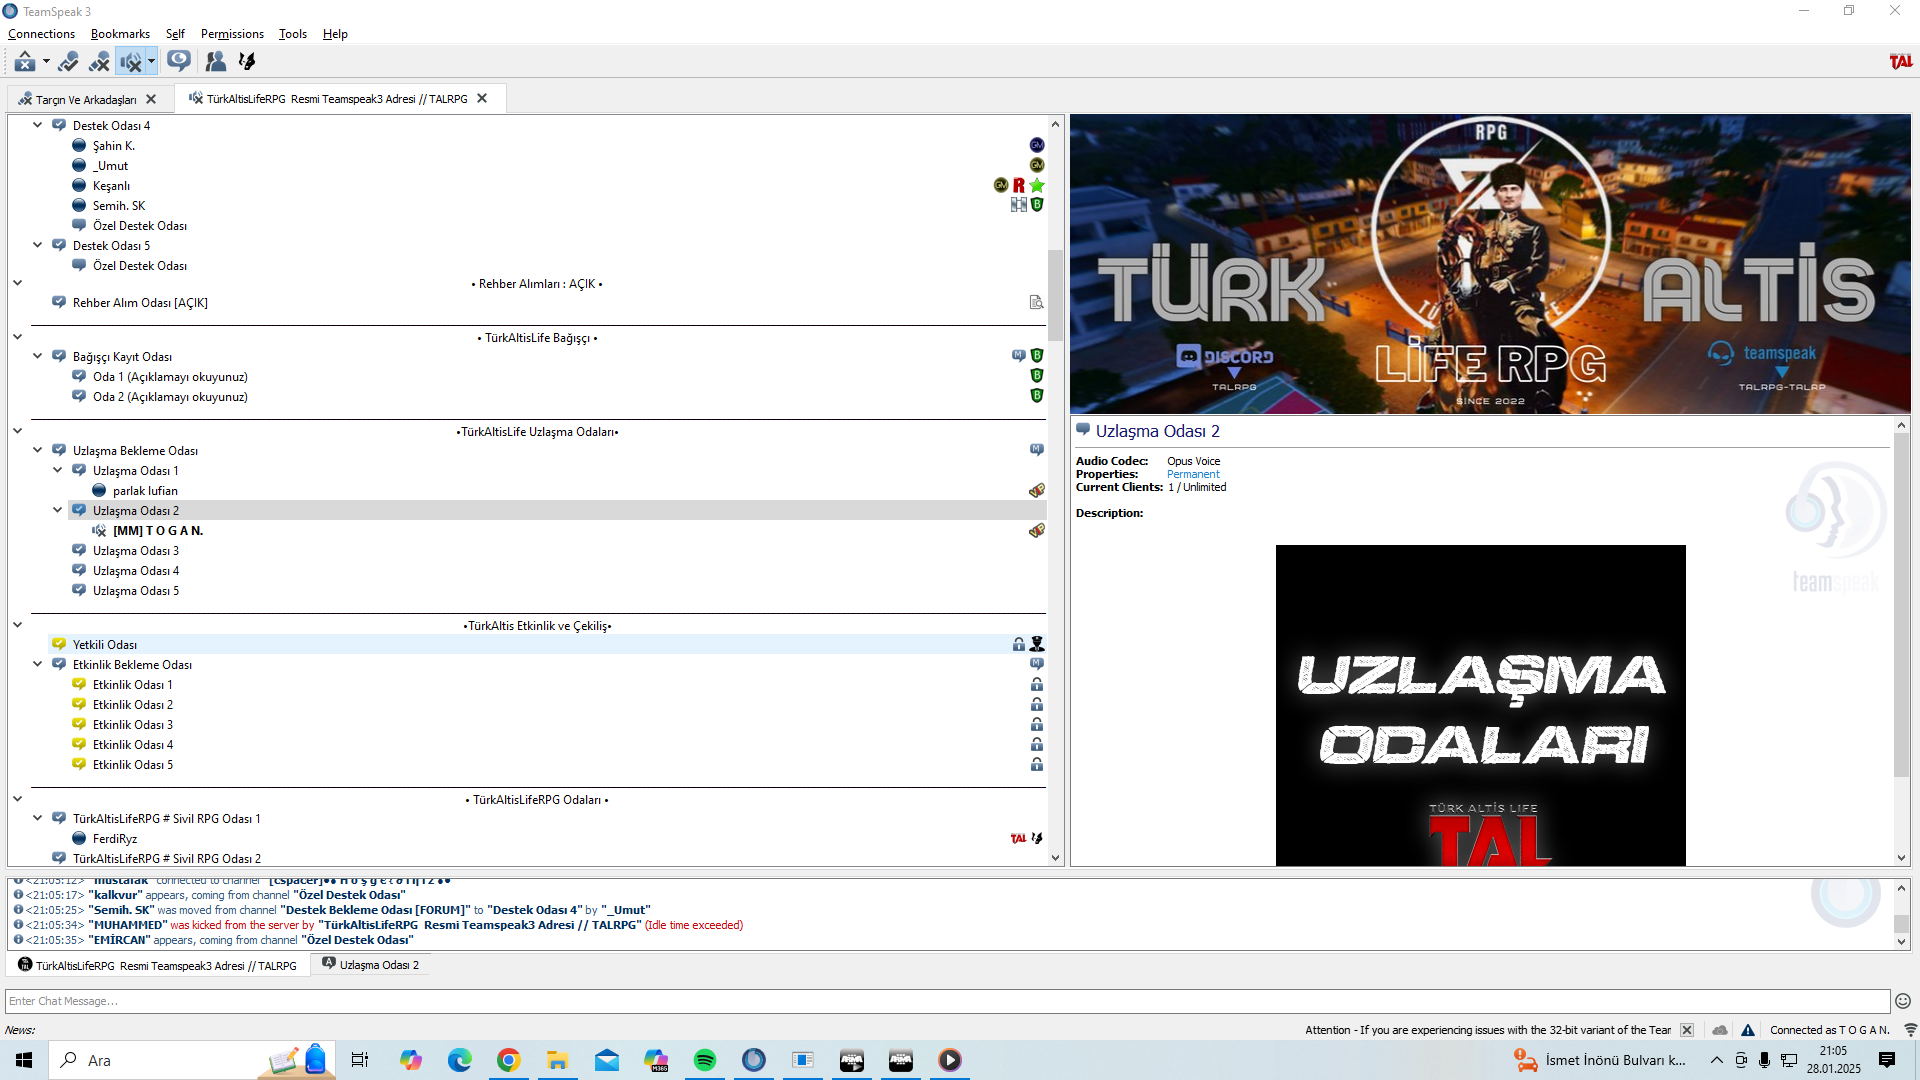Click the green shield badge on Oda 2 row
Screen dimensions: 1920x1080
click(1037, 396)
